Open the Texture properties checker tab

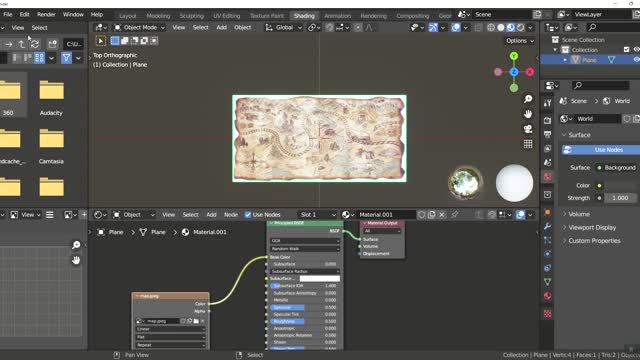tap(548, 313)
